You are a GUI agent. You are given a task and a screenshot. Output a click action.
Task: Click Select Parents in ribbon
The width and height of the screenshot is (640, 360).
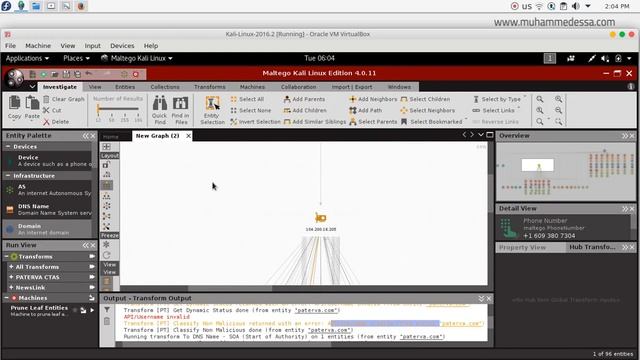coord(373,122)
